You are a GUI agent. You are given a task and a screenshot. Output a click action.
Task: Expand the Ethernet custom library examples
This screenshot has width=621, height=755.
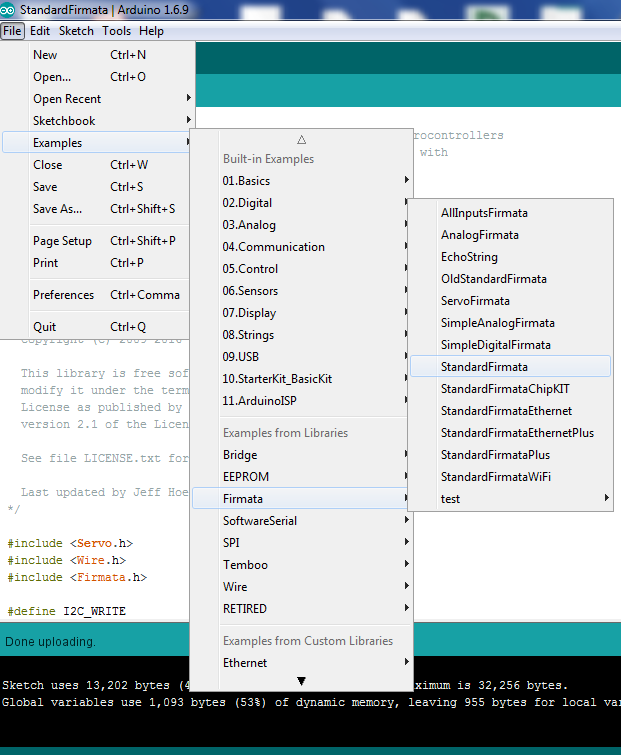tap(301, 663)
